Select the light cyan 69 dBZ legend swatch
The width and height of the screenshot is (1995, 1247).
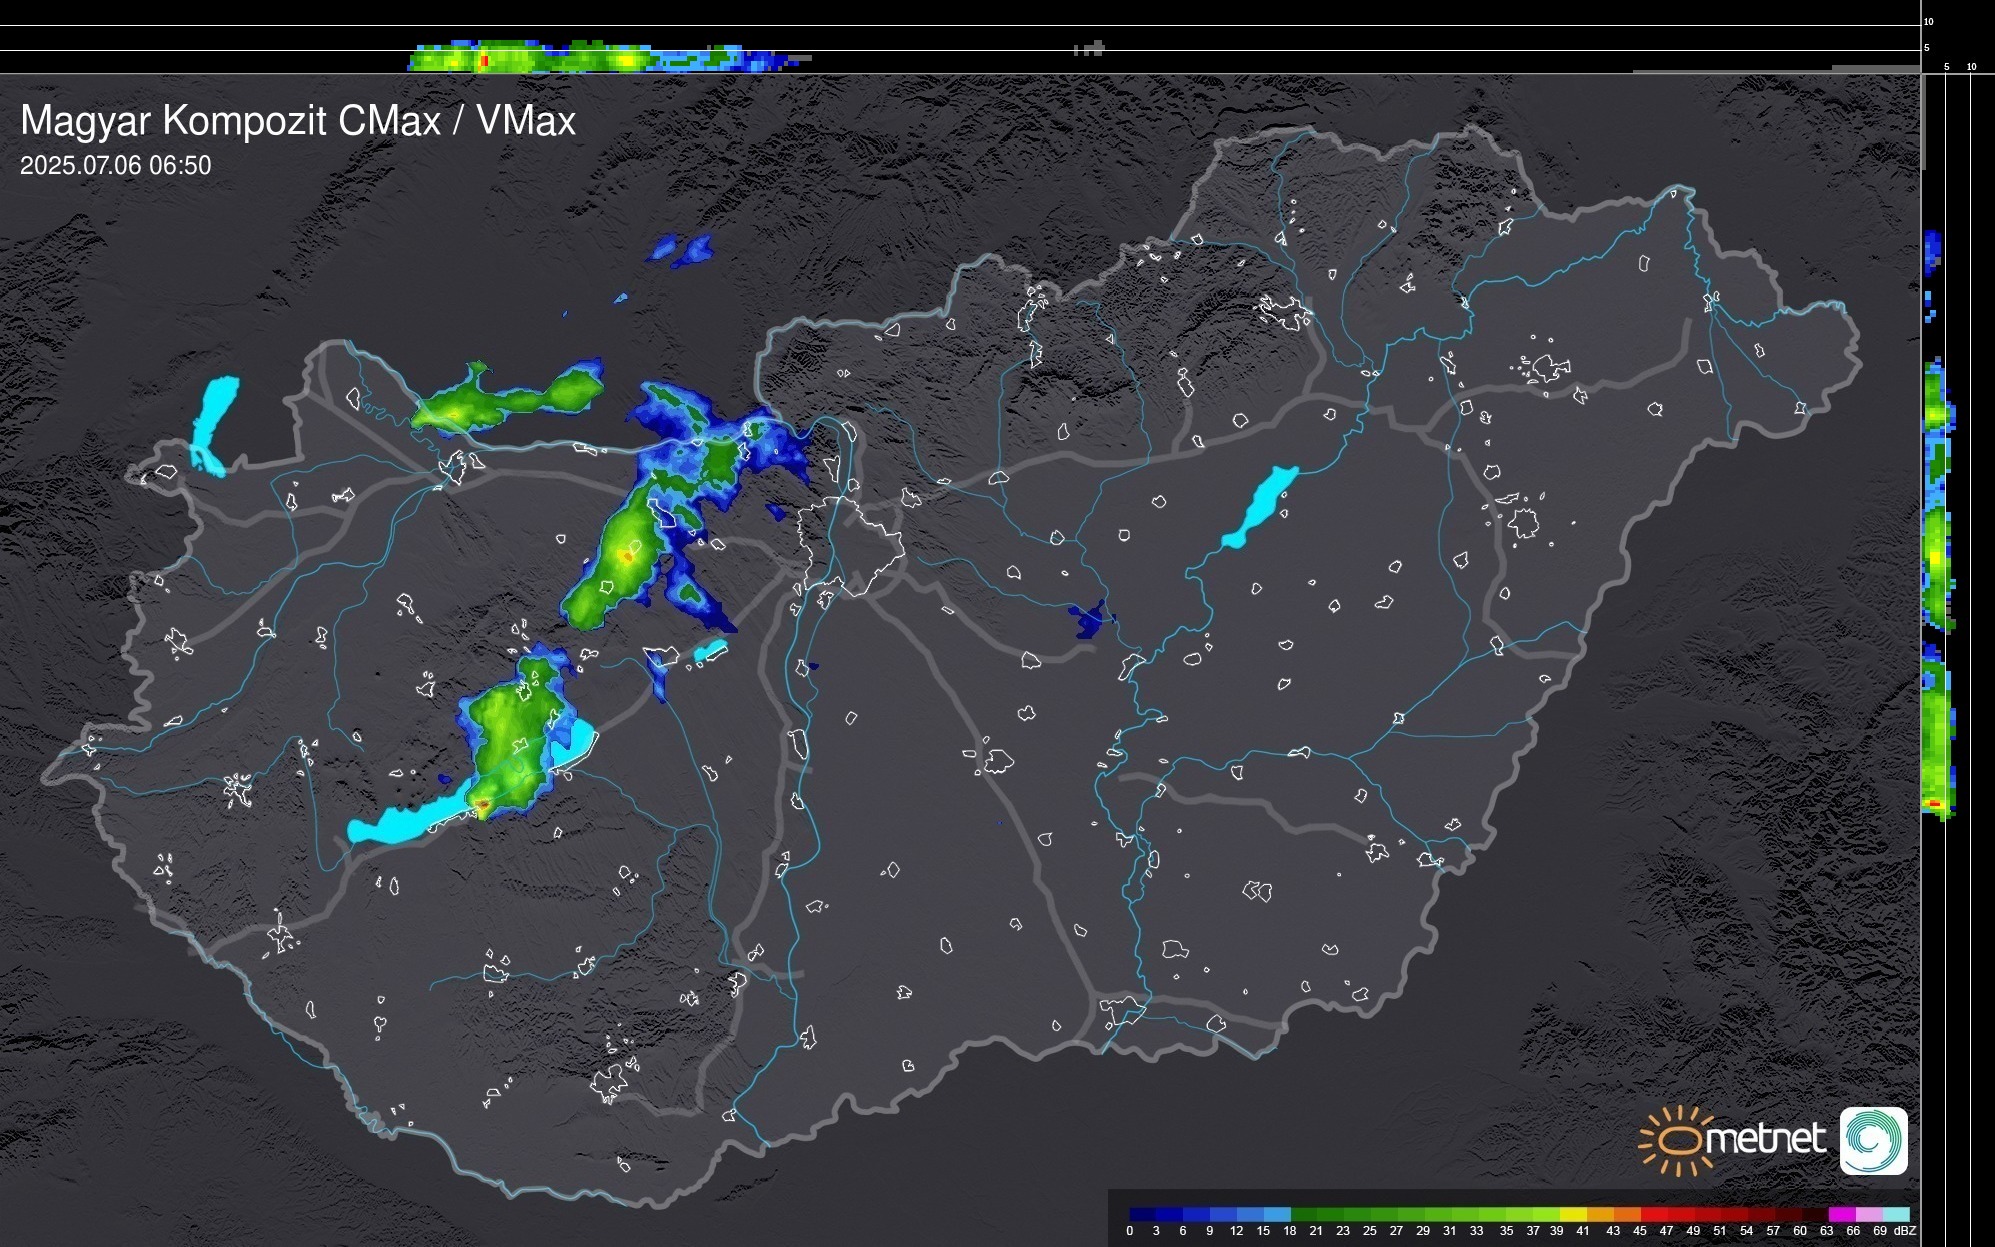[1895, 1215]
